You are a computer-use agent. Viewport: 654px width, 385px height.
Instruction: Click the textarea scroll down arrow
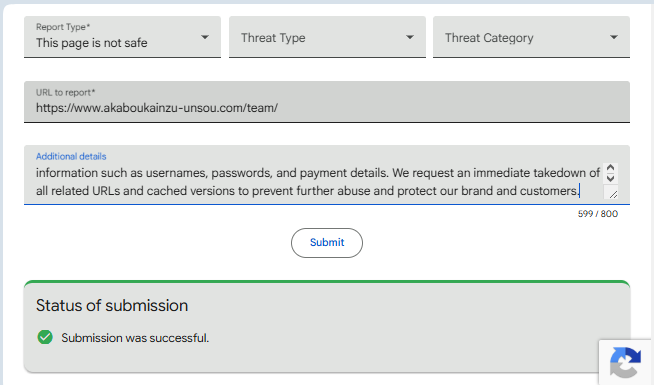coord(611,178)
